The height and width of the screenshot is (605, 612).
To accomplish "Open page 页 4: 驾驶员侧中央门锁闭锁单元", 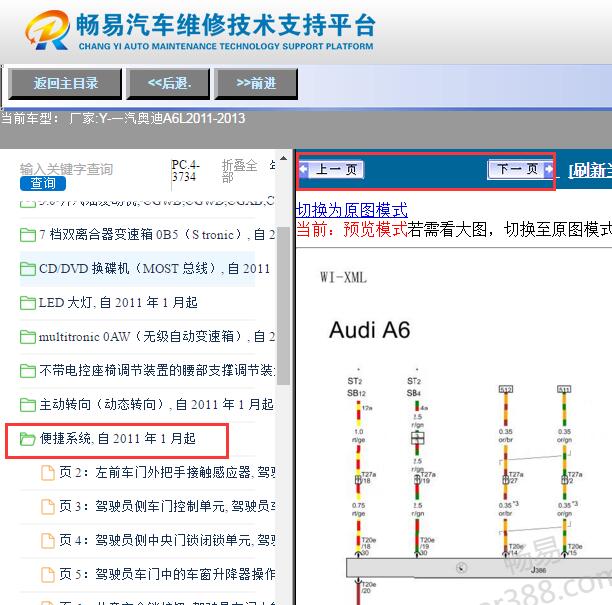I will [158, 541].
